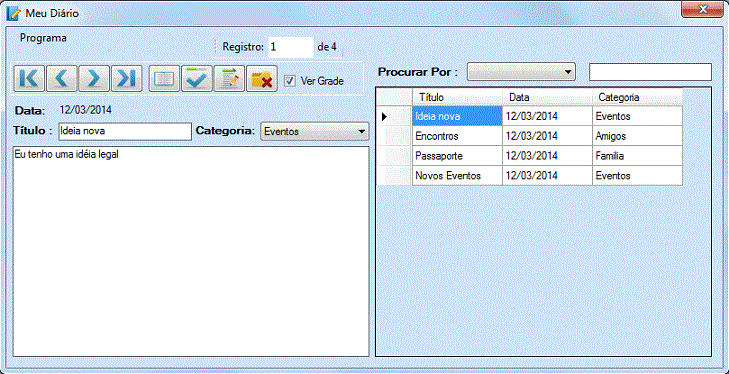Screen dimensions: 729x374
Task: Uncheck the Ver Grade checkbox
Action: 290,81
